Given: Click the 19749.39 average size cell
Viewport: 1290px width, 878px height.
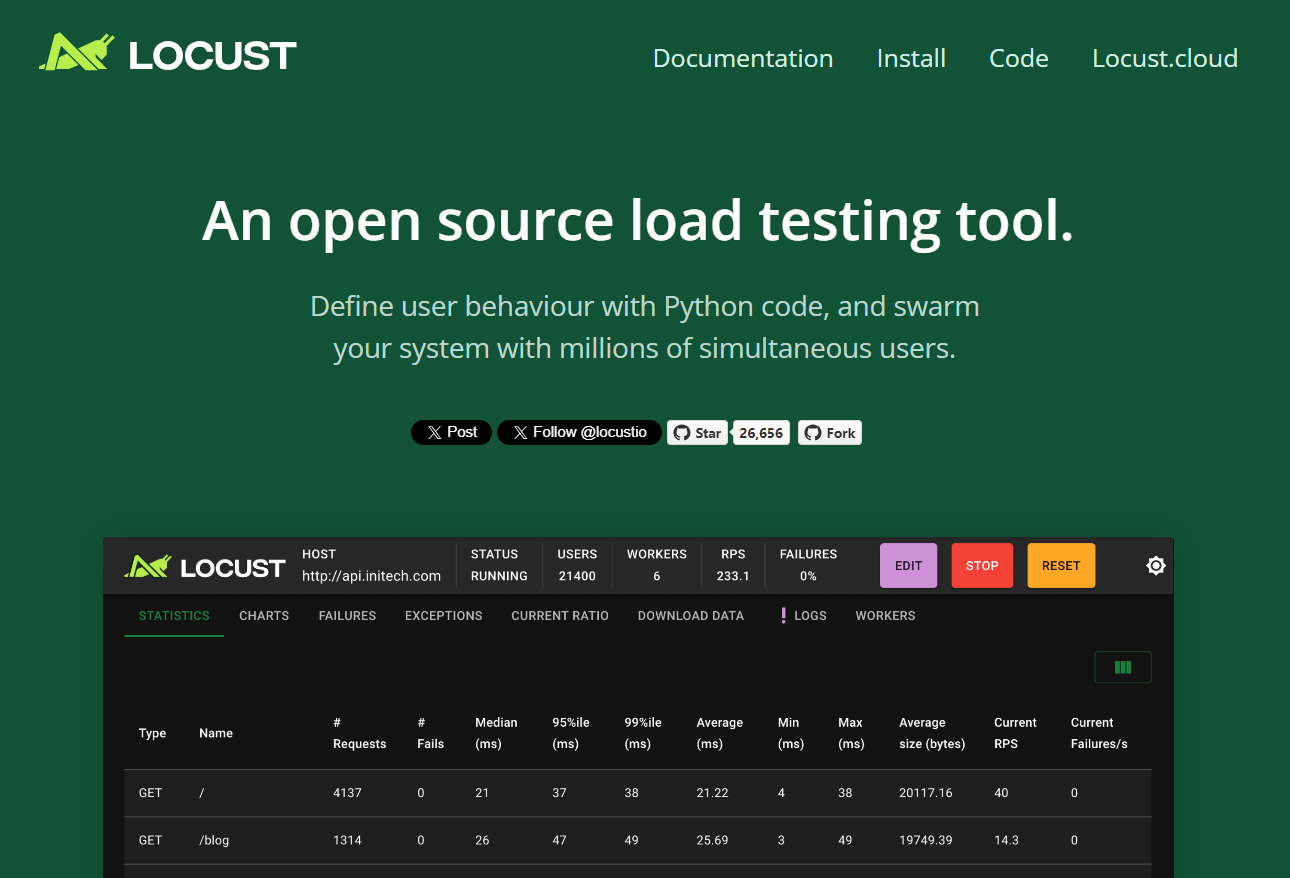Looking at the screenshot, I should [x=926, y=840].
